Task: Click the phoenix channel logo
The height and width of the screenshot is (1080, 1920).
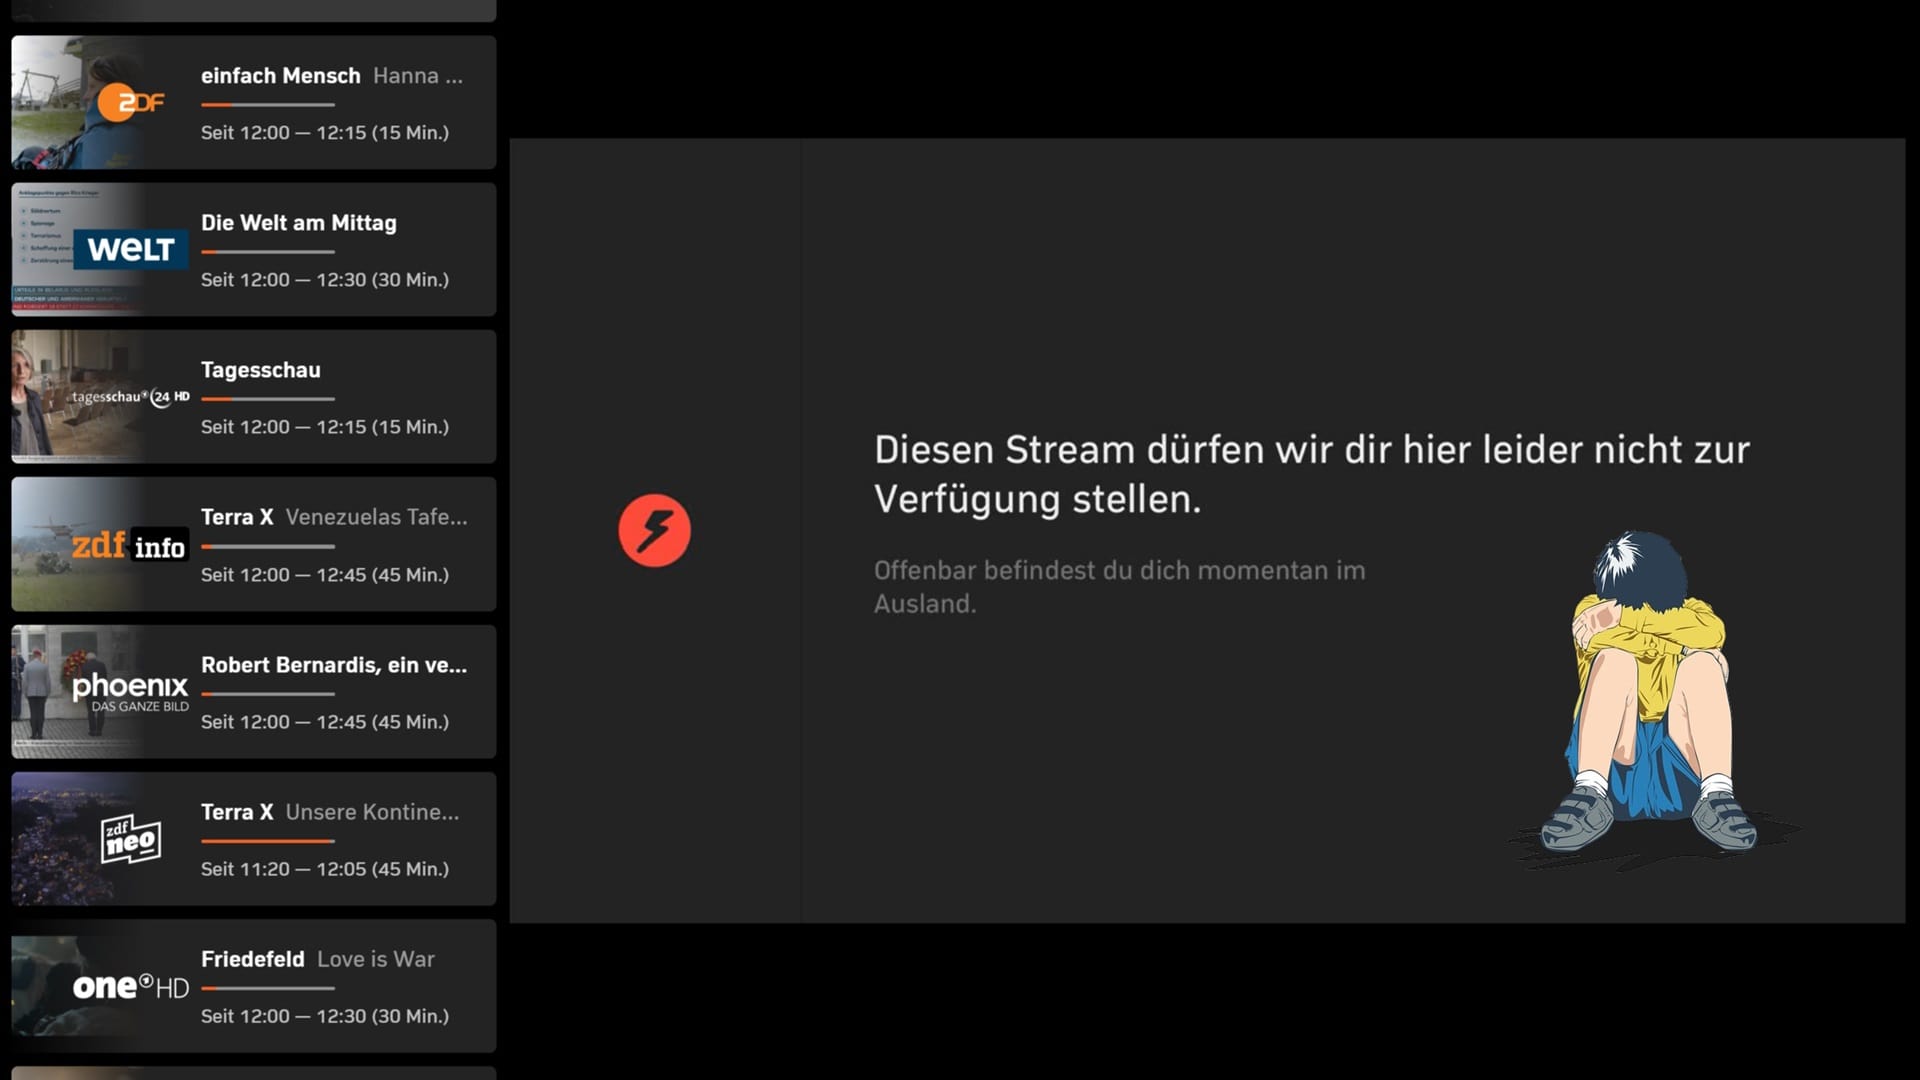Action: (130, 691)
